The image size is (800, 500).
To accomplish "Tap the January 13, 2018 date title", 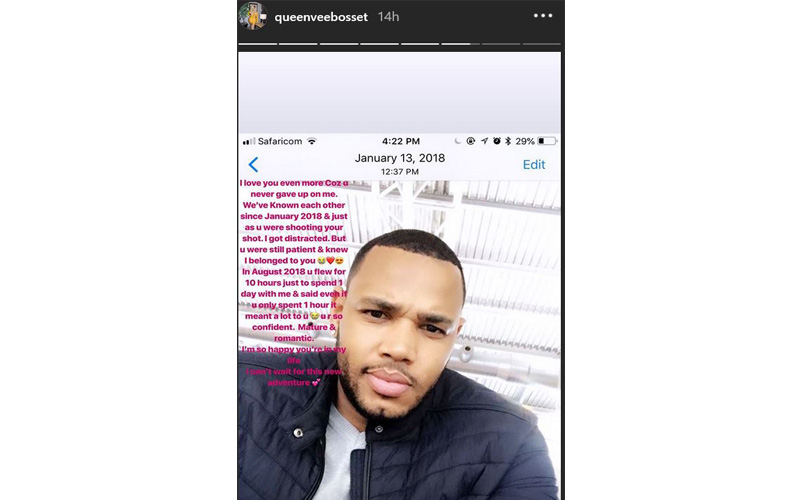I will (400, 158).
